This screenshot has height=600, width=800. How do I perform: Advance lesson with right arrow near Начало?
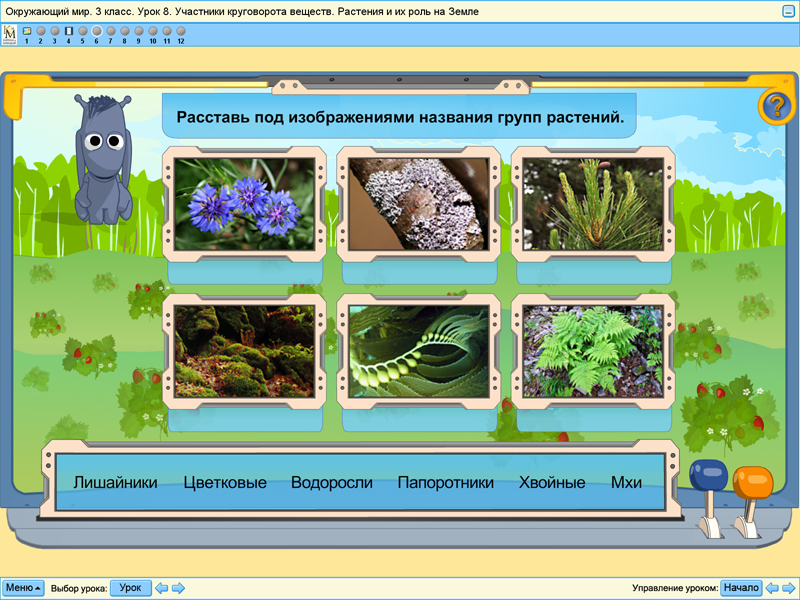(x=787, y=587)
